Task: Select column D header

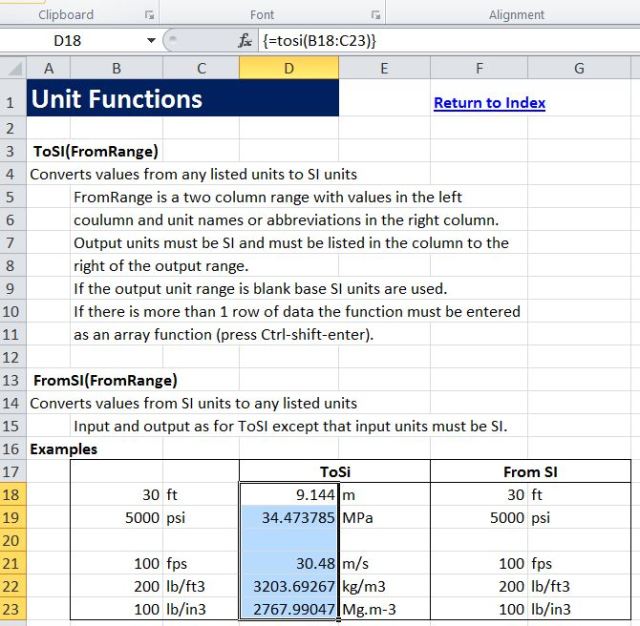Action: pyautogui.click(x=288, y=68)
